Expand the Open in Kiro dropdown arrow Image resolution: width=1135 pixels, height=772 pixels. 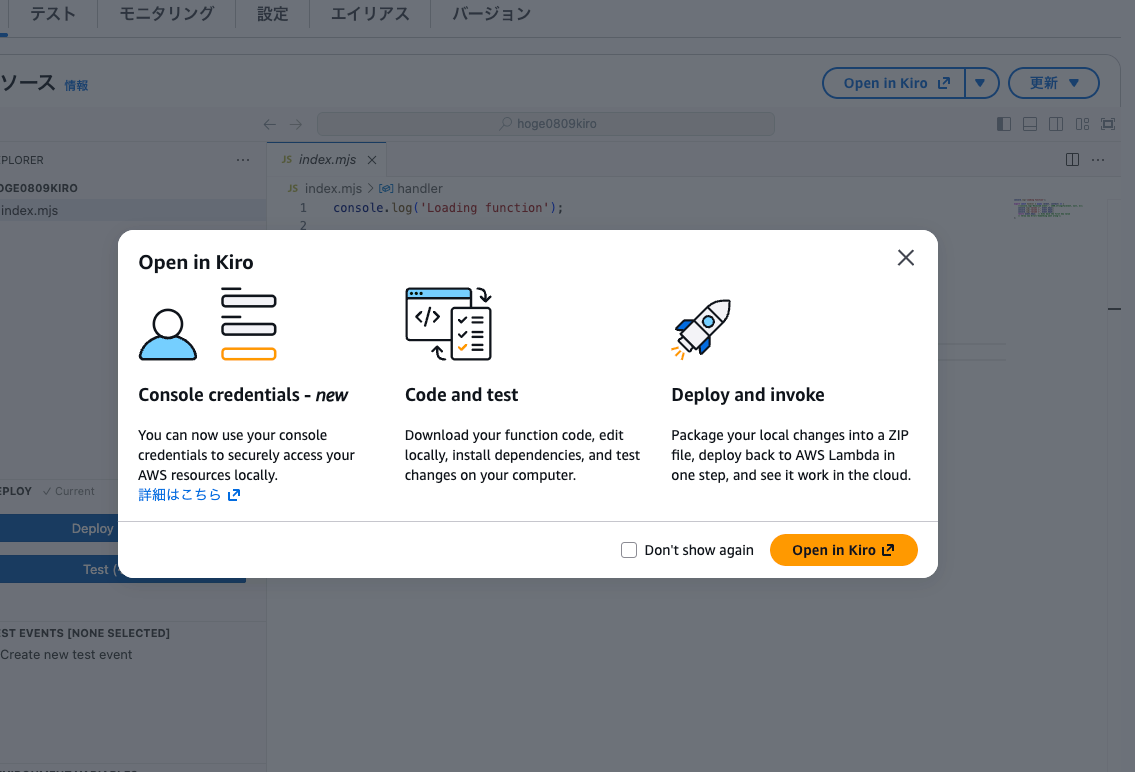tap(981, 83)
